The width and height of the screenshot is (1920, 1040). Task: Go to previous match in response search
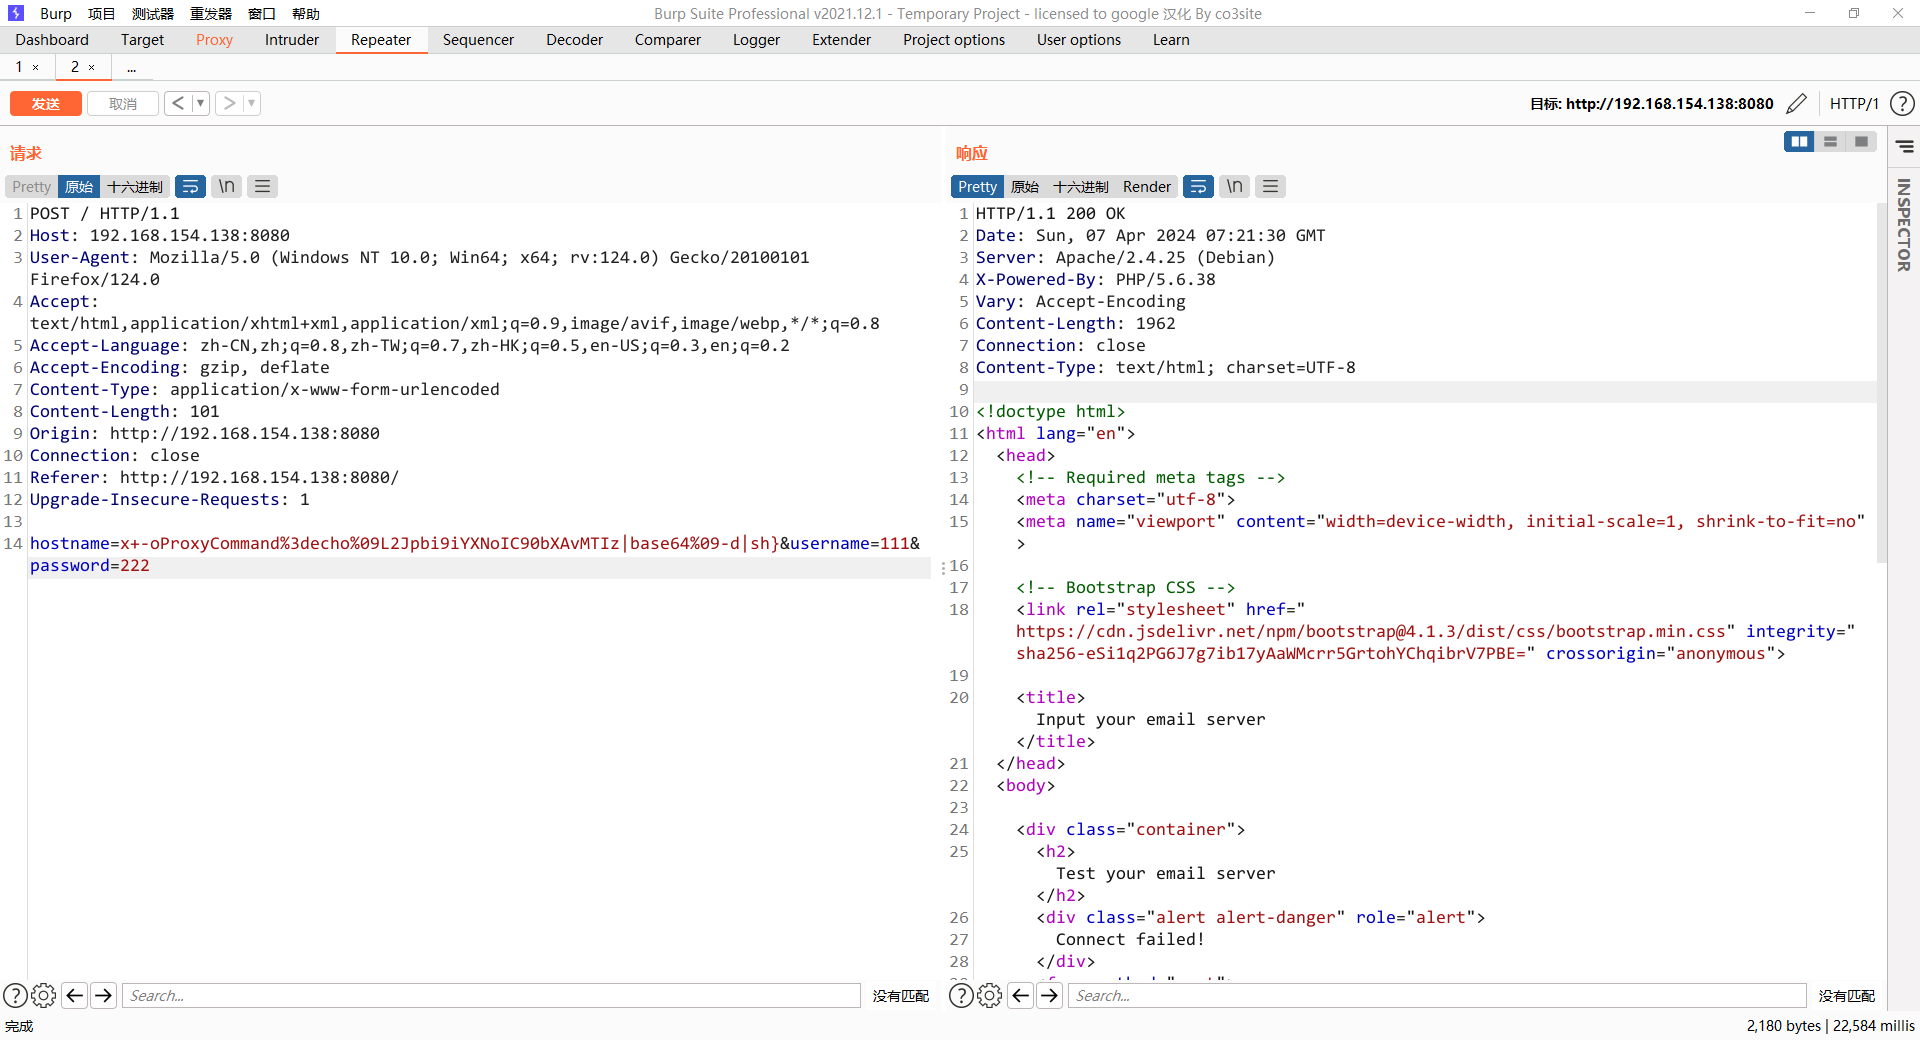click(x=1021, y=996)
